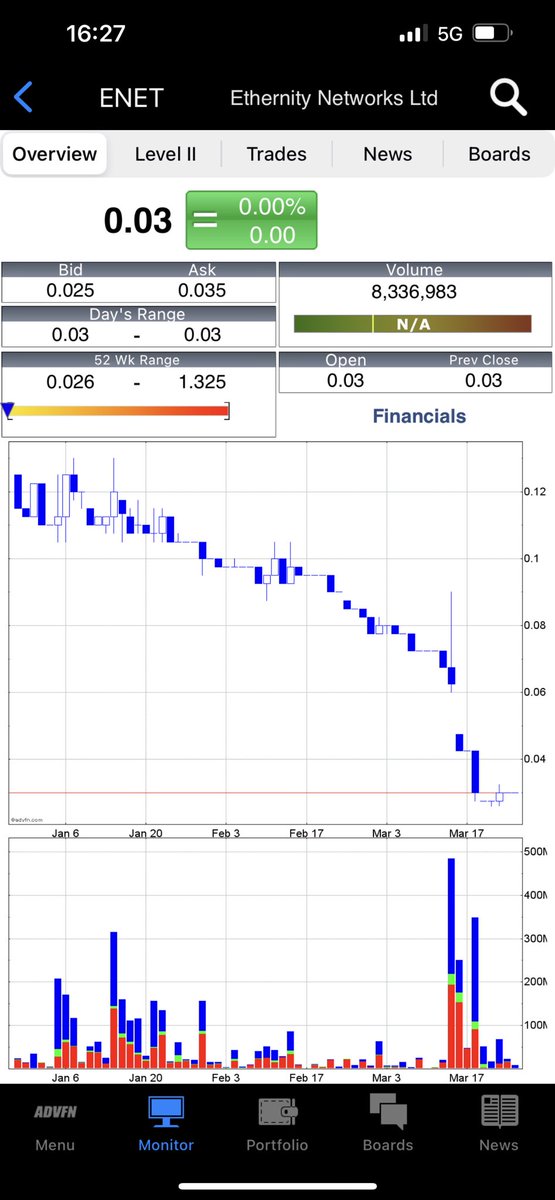Open the Portfolio wallet icon
The width and height of the screenshot is (555, 1200).
pos(277,1111)
